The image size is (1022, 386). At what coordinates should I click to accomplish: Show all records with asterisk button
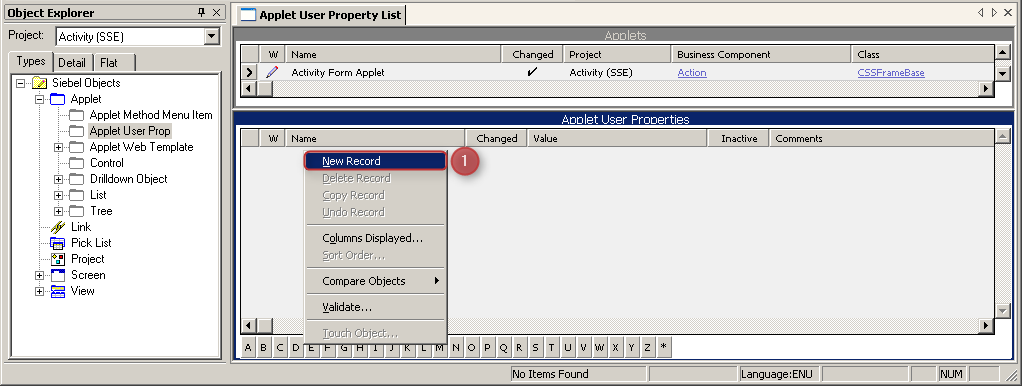coord(664,348)
